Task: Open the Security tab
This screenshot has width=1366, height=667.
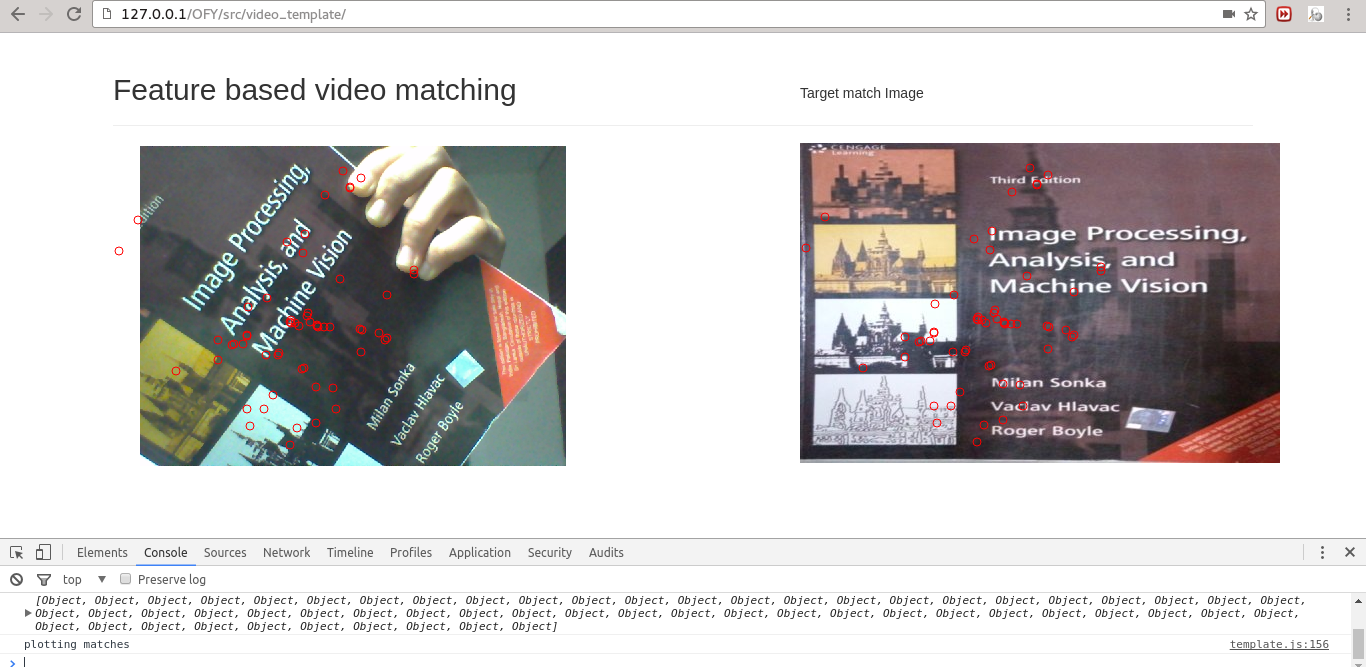Action: click(x=550, y=552)
